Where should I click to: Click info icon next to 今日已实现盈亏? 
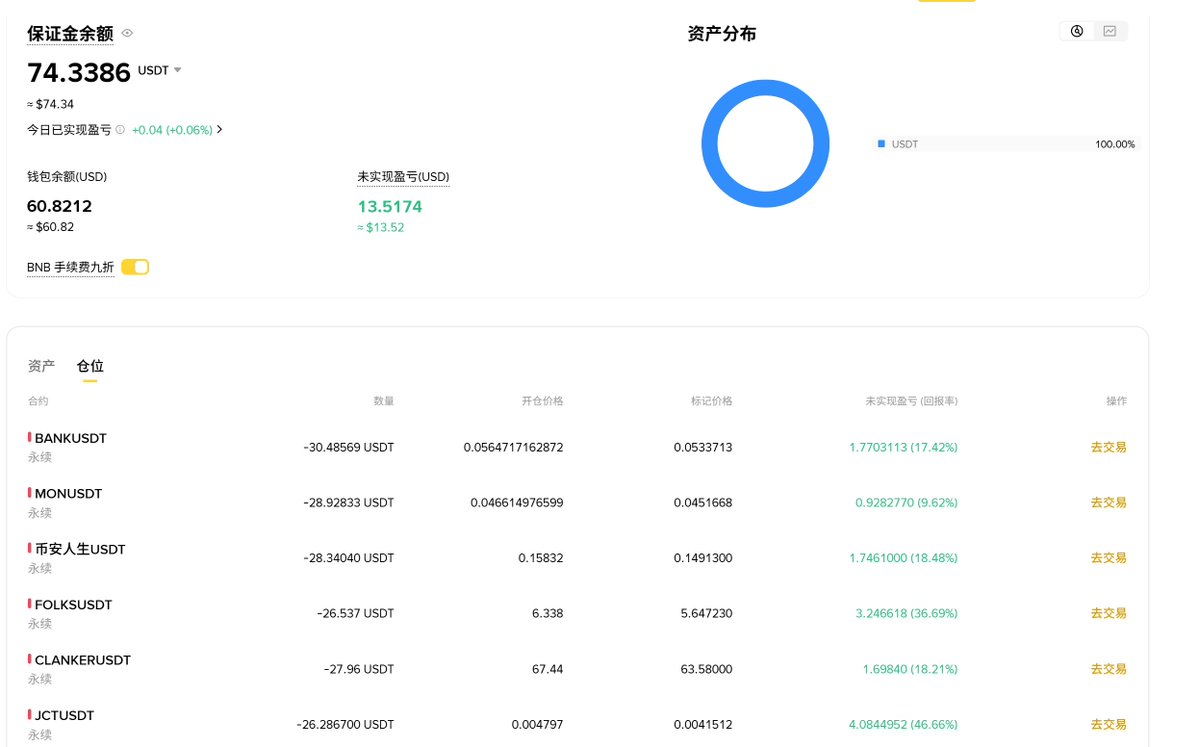point(120,130)
